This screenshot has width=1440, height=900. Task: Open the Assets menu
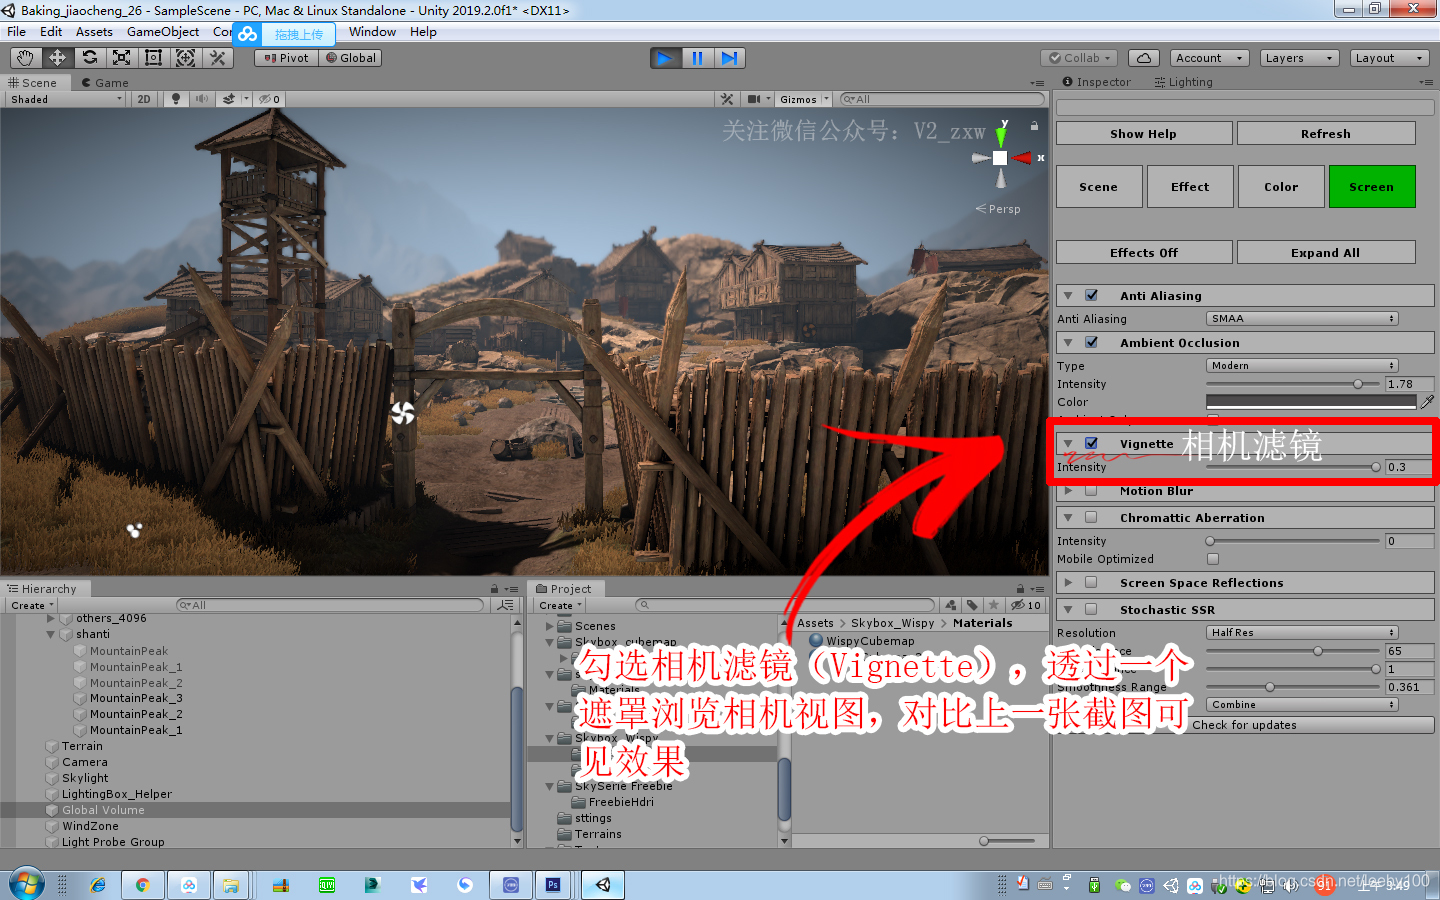tap(94, 32)
